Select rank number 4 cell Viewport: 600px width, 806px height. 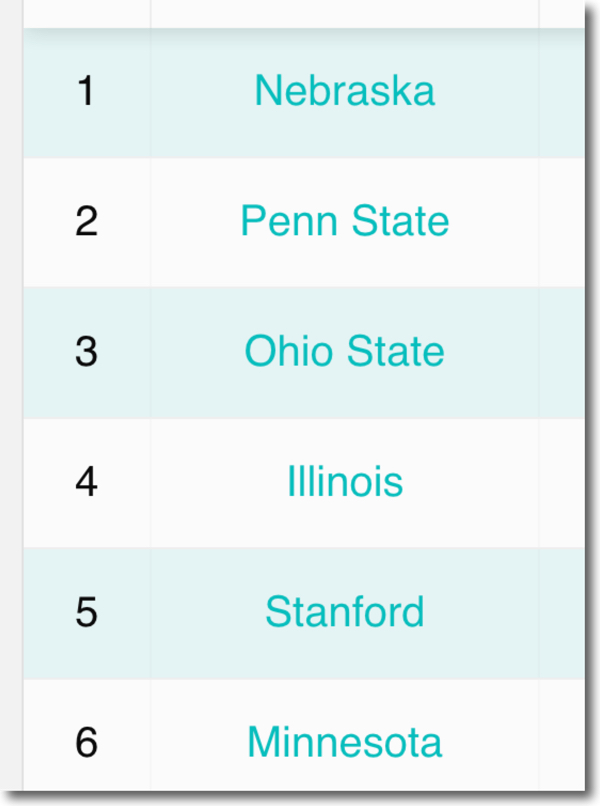pos(87,482)
